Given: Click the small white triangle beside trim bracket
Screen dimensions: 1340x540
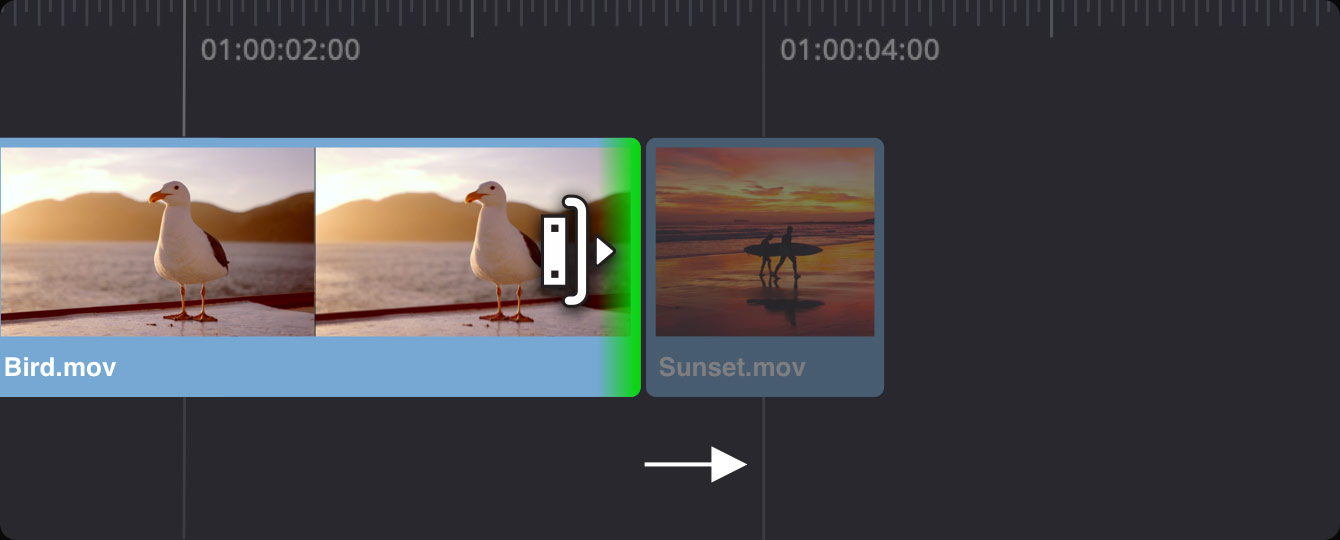Looking at the screenshot, I should 604,251.
